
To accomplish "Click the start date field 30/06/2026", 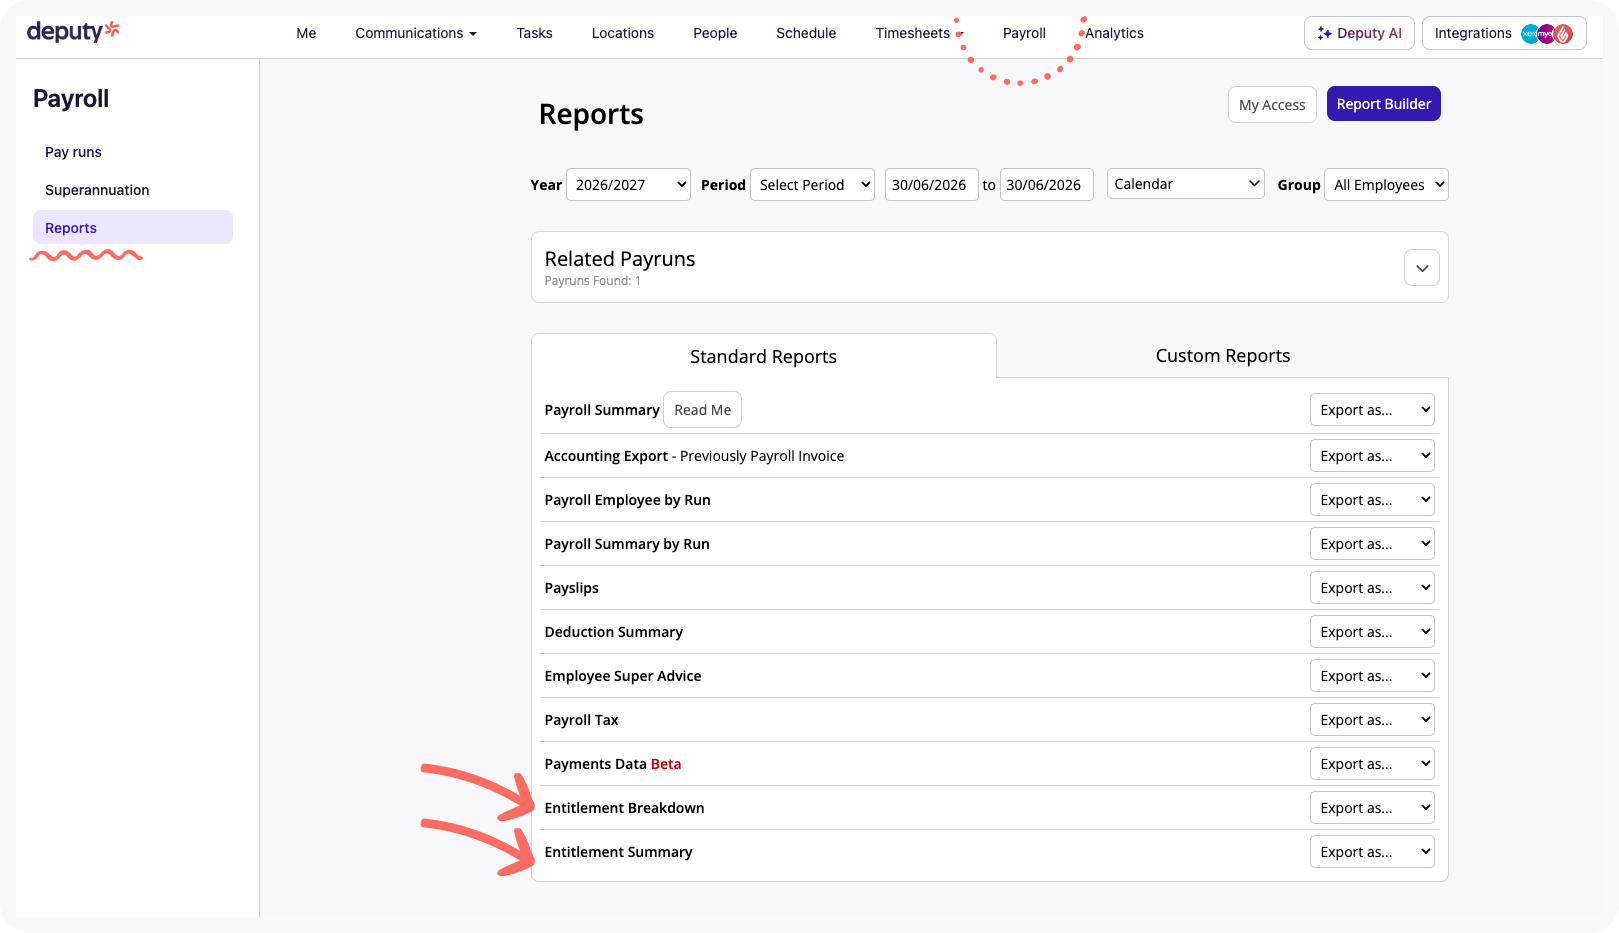I will (931, 185).
